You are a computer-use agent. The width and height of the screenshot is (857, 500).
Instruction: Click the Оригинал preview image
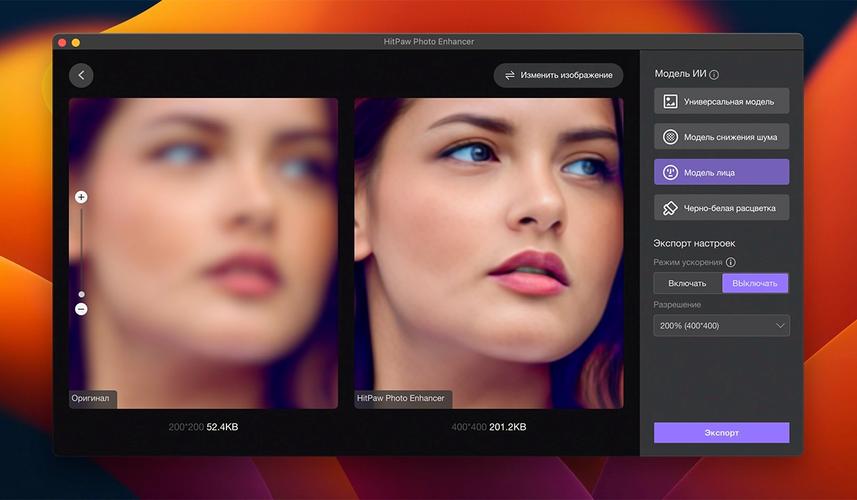point(203,253)
